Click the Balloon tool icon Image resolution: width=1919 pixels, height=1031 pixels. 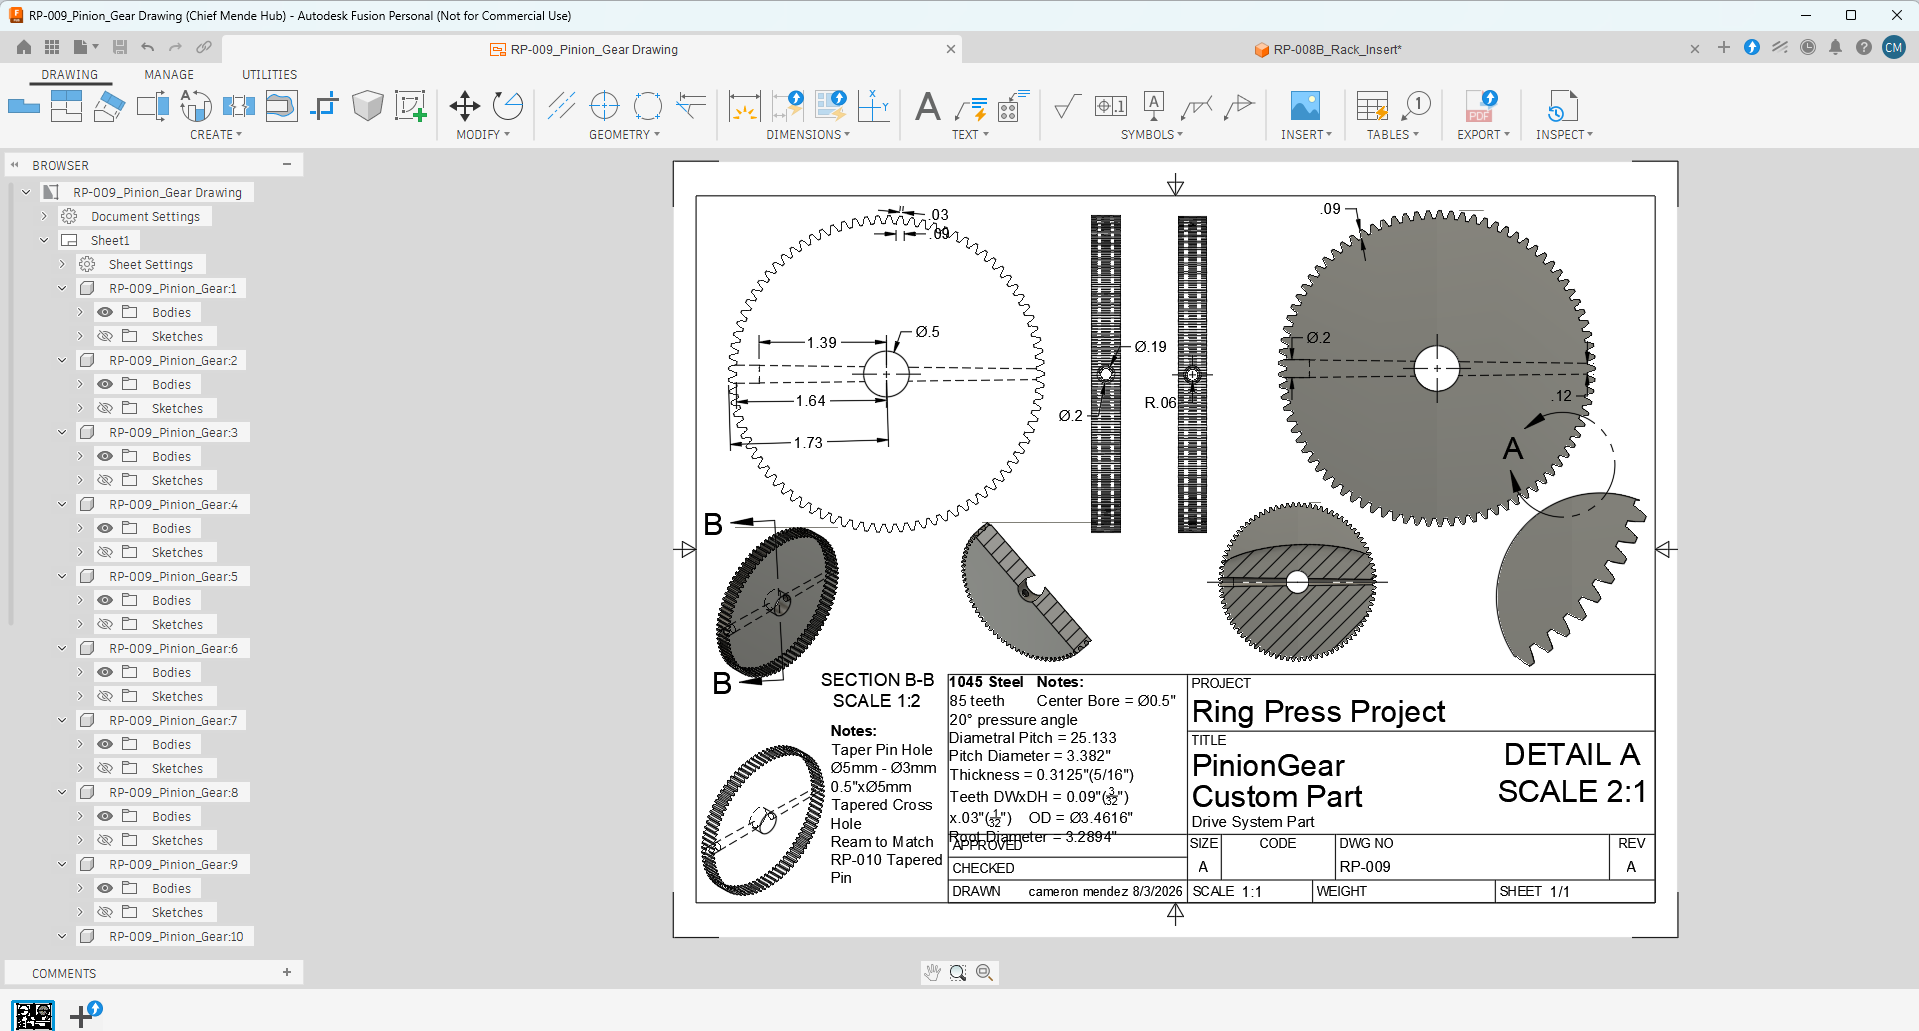click(1416, 106)
